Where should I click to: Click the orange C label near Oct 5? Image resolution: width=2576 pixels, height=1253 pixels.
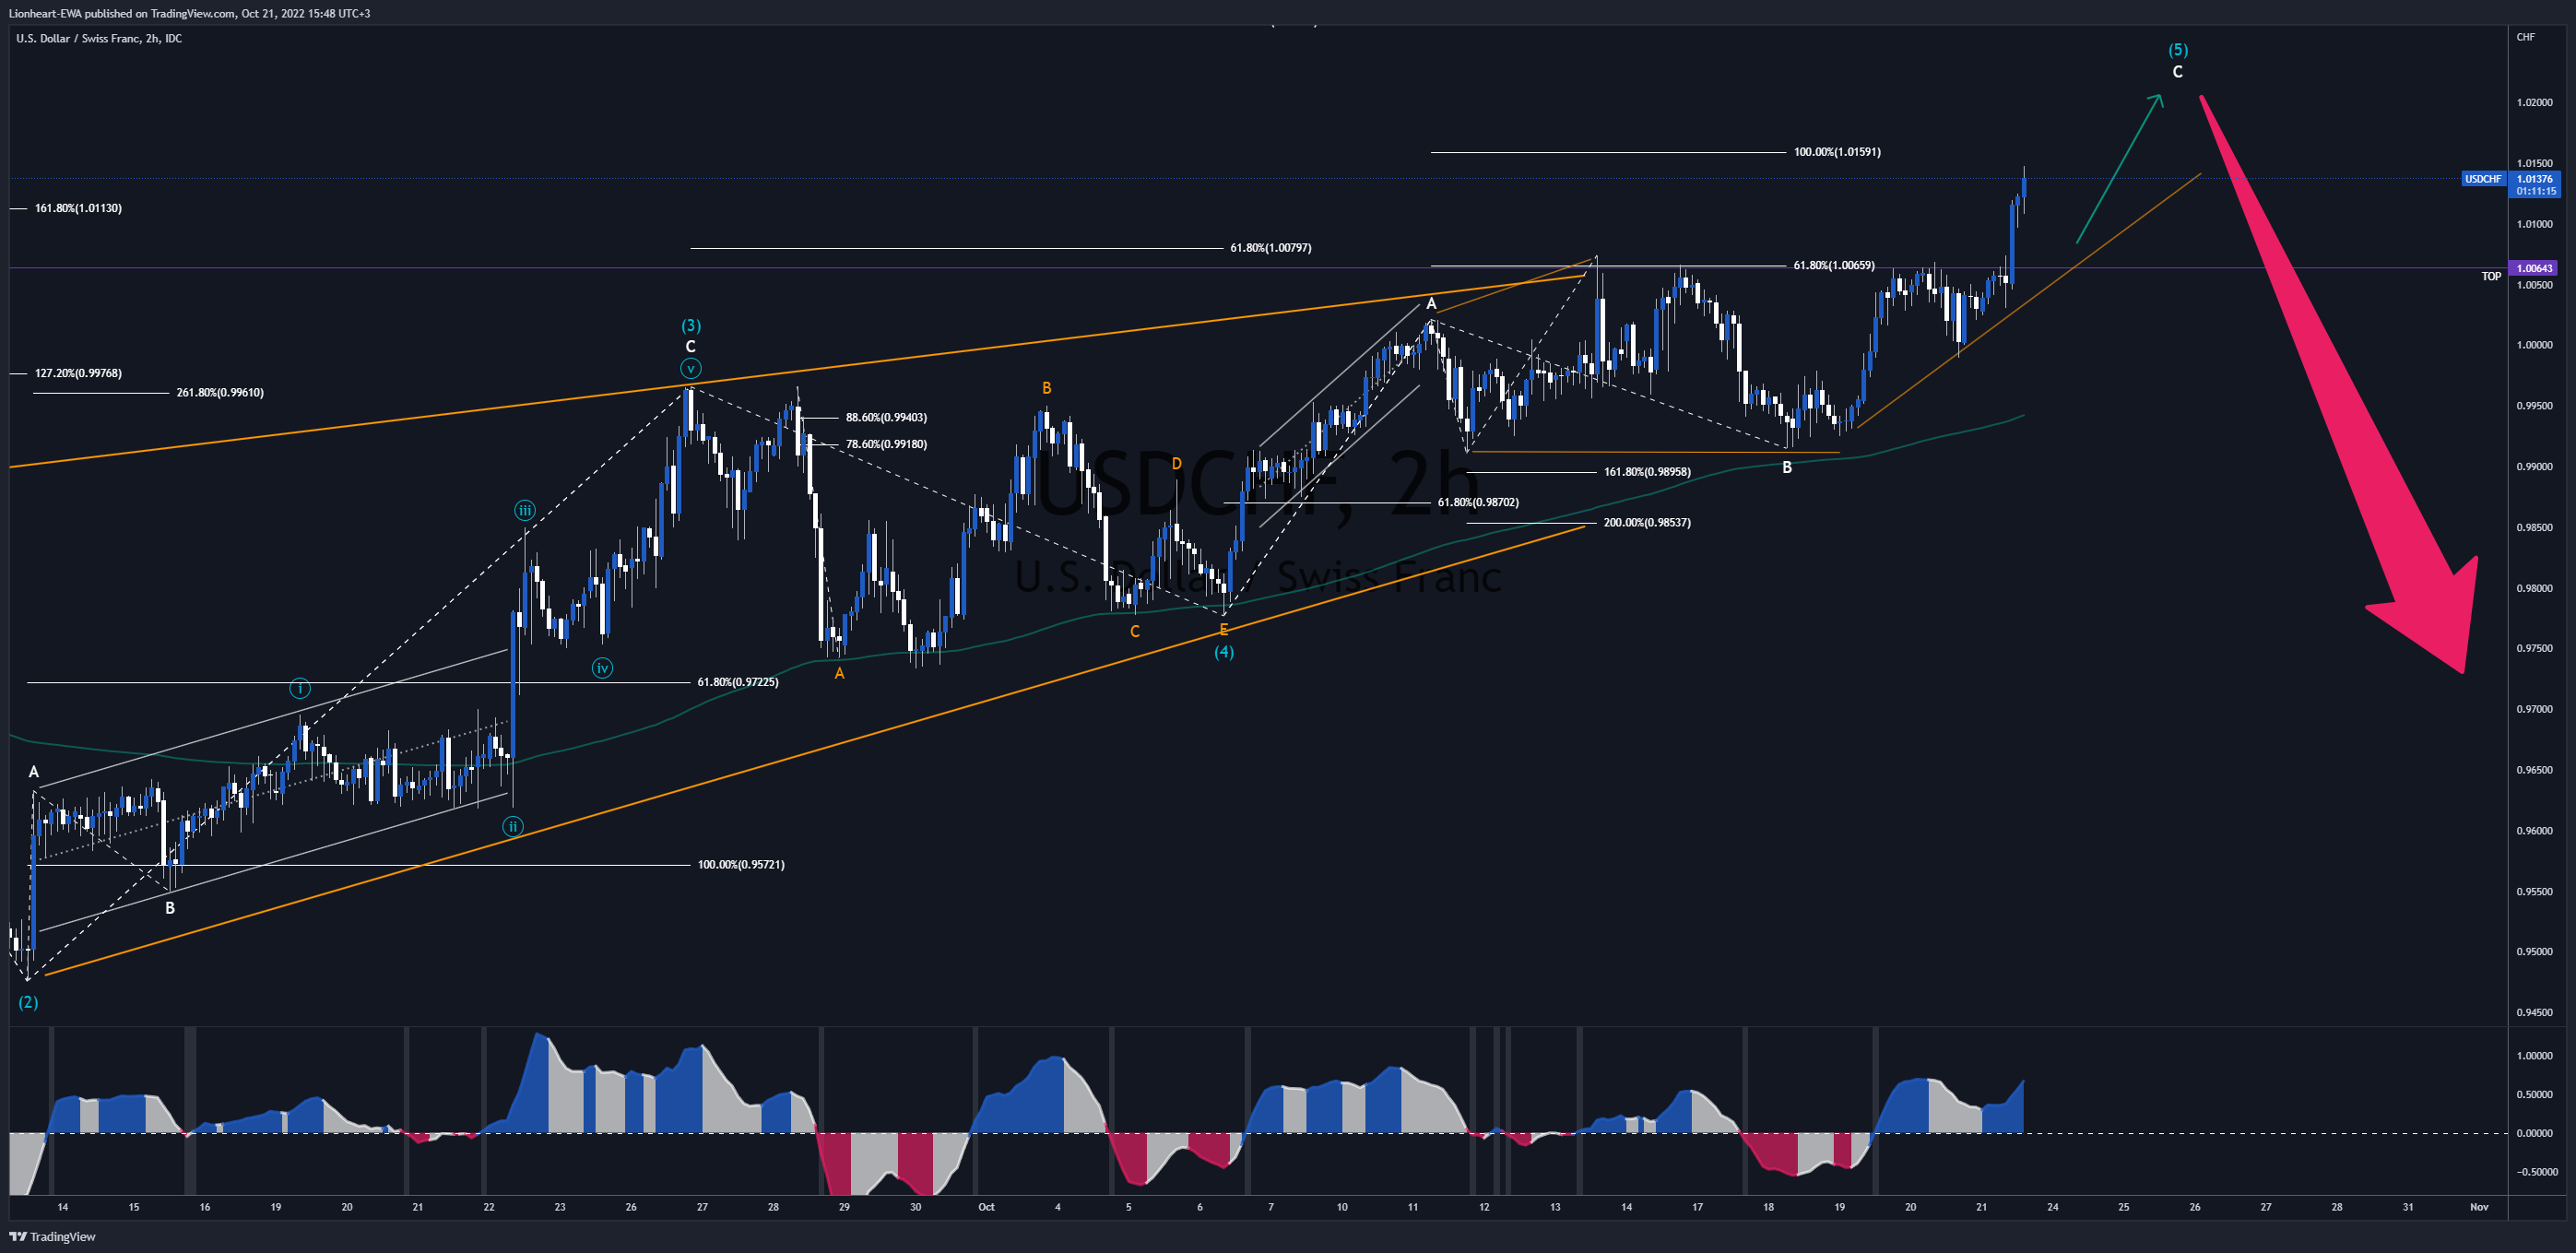[x=1134, y=632]
